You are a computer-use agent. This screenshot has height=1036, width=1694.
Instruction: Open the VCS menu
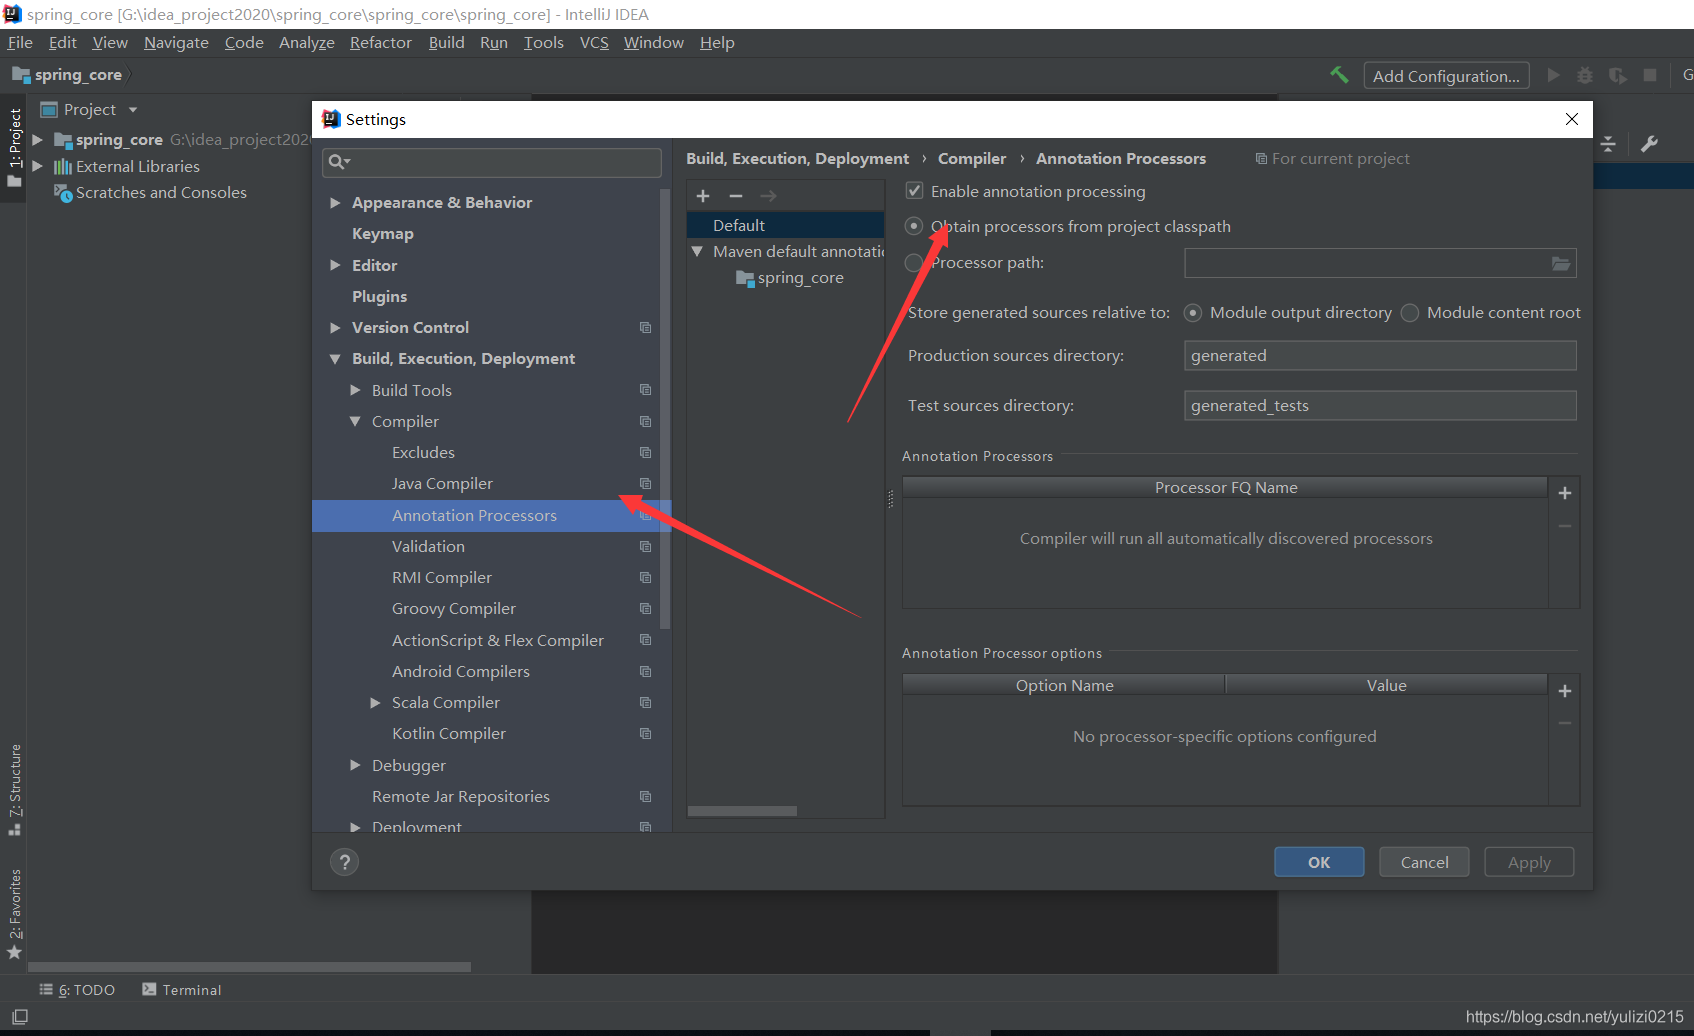pos(594,43)
